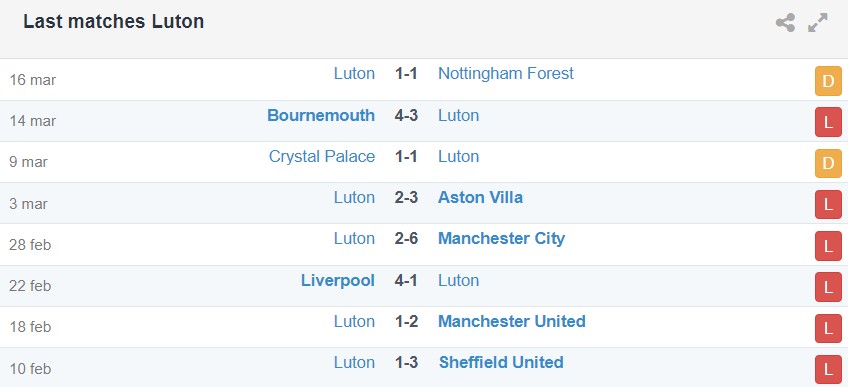Open the Sheffield United team link
Screen dimensions: 848x387
tap(501, 362)
